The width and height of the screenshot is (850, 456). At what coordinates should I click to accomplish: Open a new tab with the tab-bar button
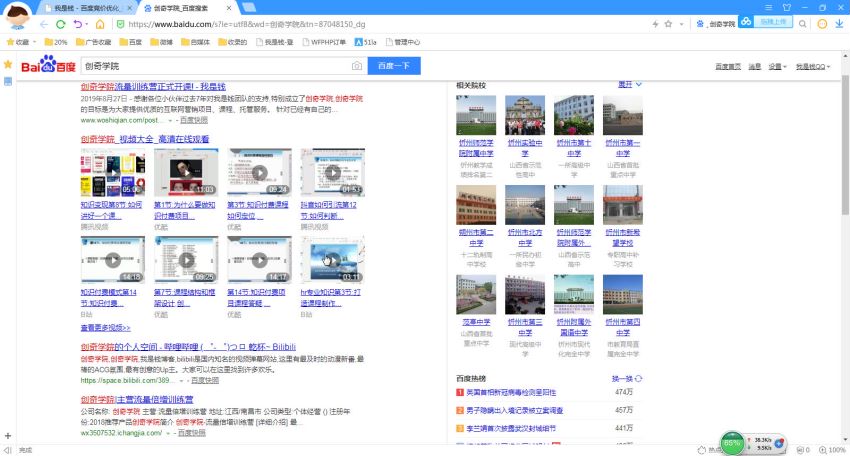(x=249, y=7)
